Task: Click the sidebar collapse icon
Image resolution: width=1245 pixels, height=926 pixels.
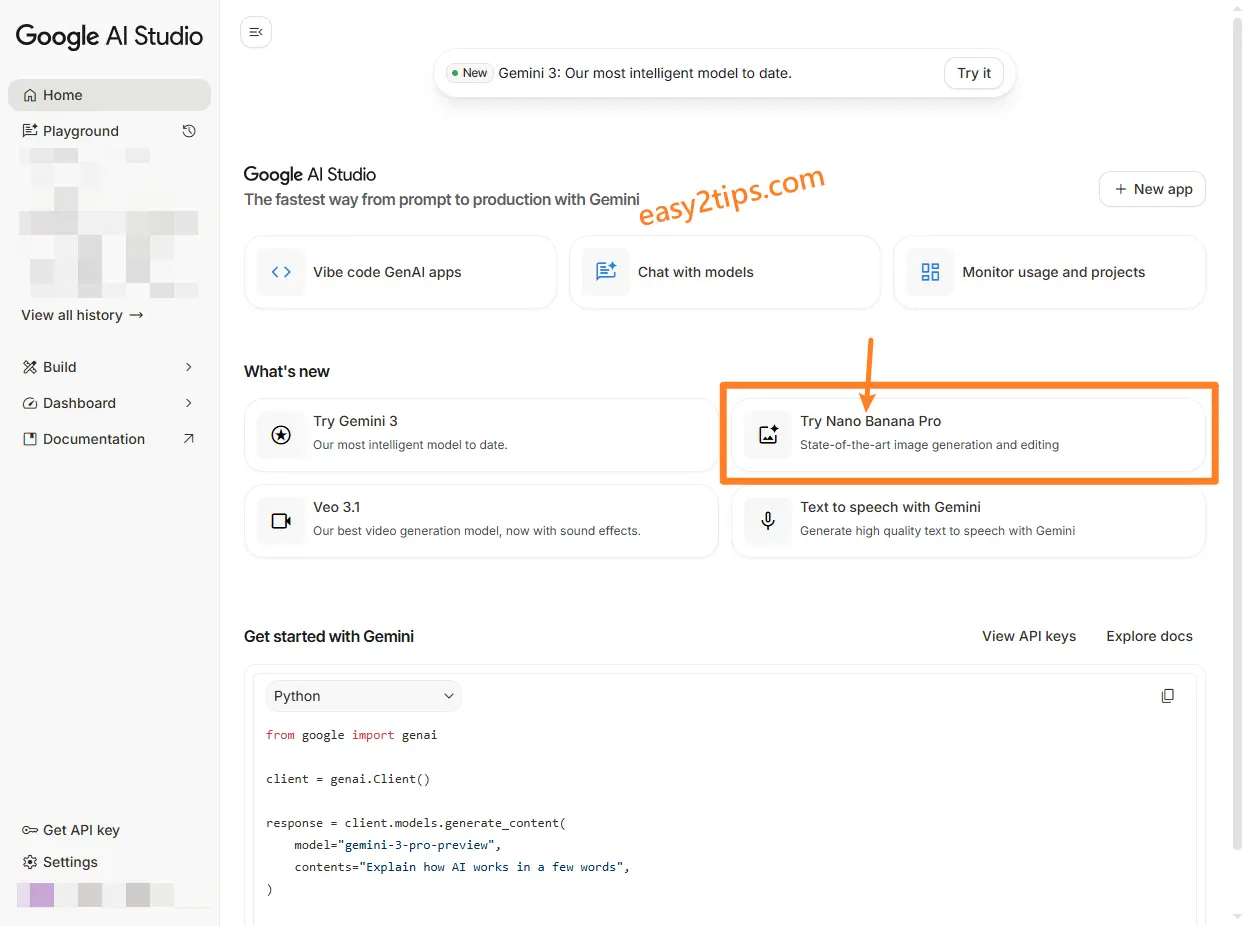Action: (255, 32)
